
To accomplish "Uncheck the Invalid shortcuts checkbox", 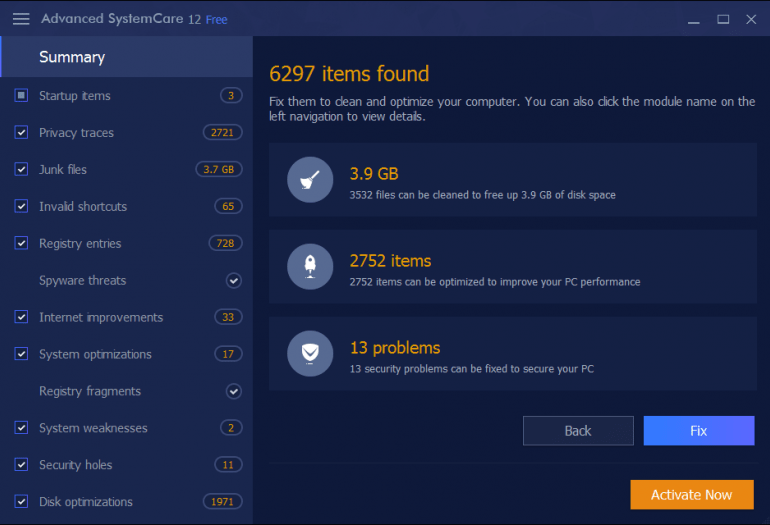I will coord(21,206).
